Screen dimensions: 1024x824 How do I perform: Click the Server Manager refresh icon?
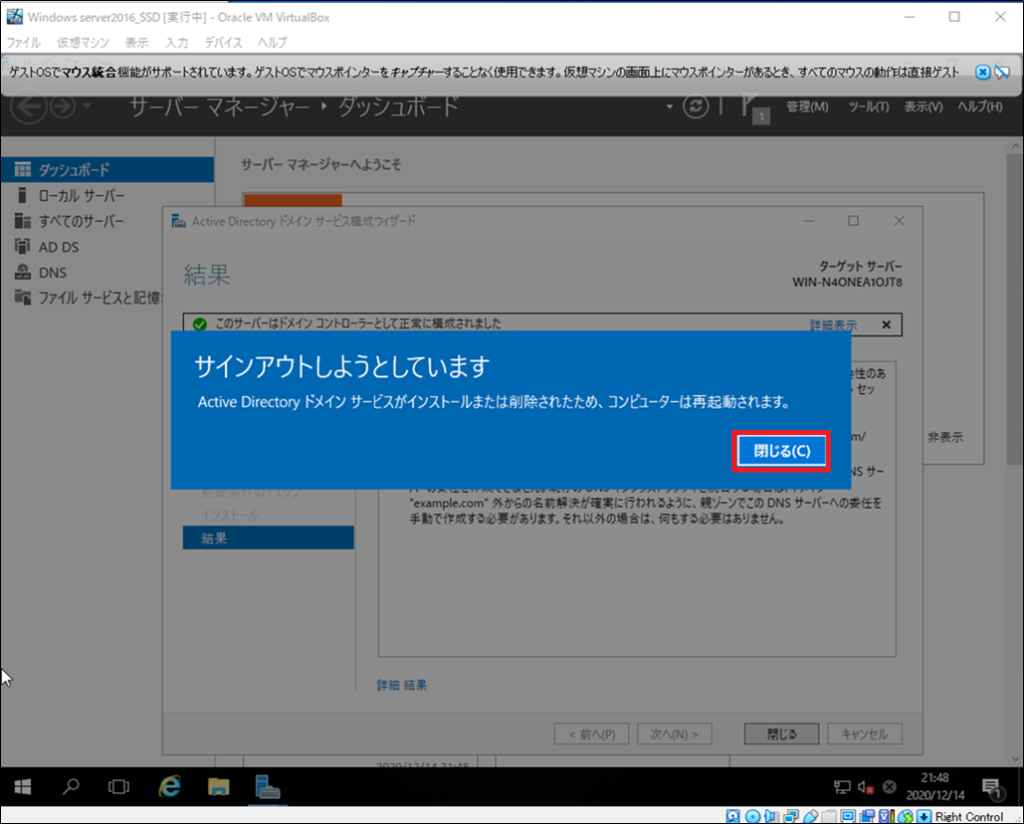pos(696,106)
